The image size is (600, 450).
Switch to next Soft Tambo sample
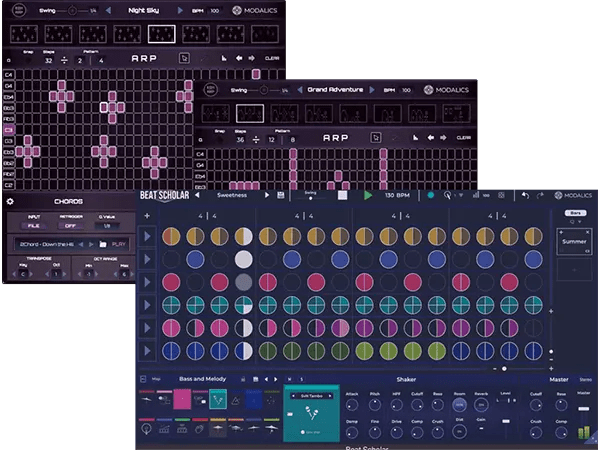330,396
